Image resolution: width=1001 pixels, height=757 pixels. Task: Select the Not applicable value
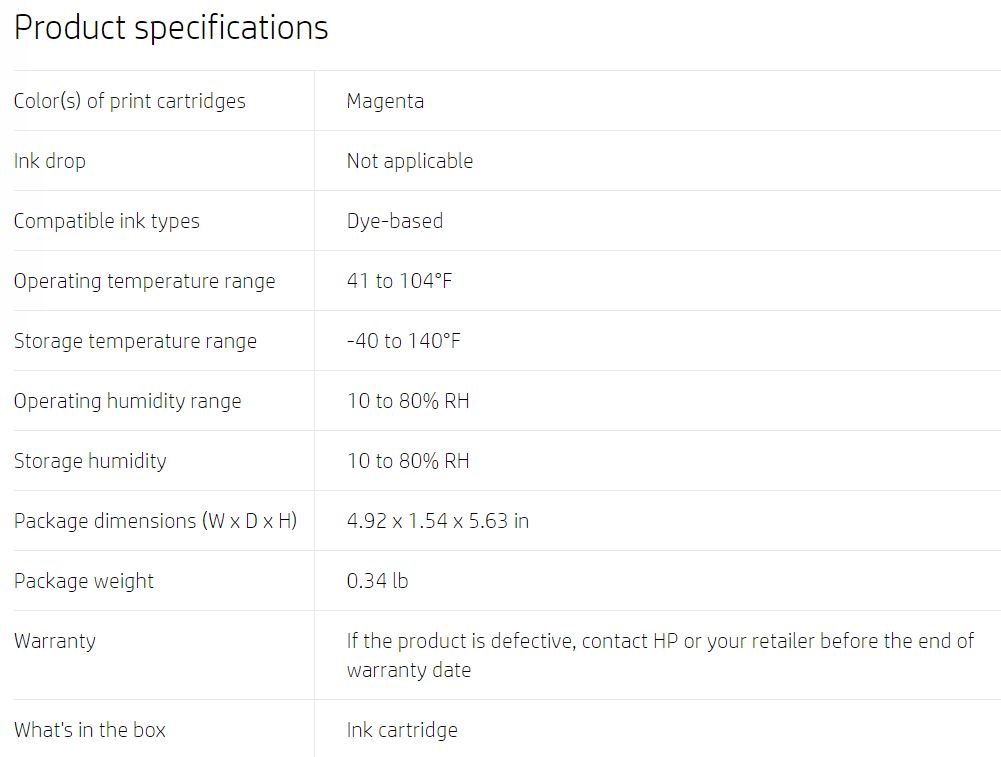[410, 161]
